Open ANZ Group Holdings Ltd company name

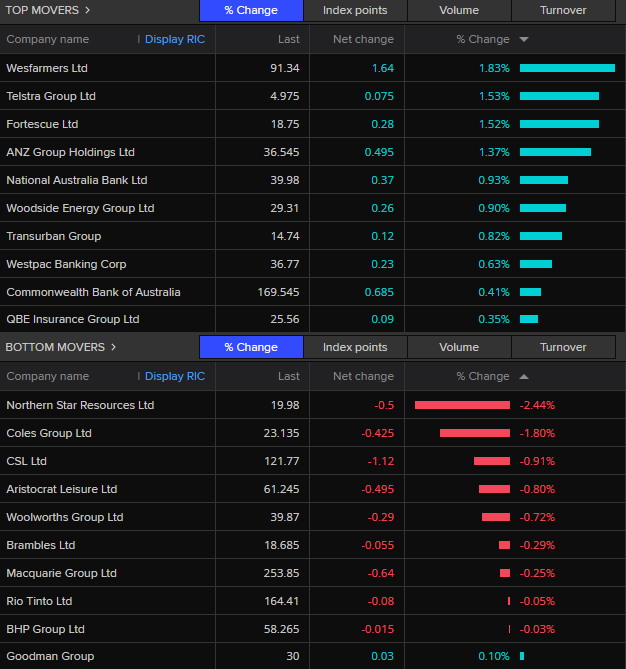tap(70, 152)
